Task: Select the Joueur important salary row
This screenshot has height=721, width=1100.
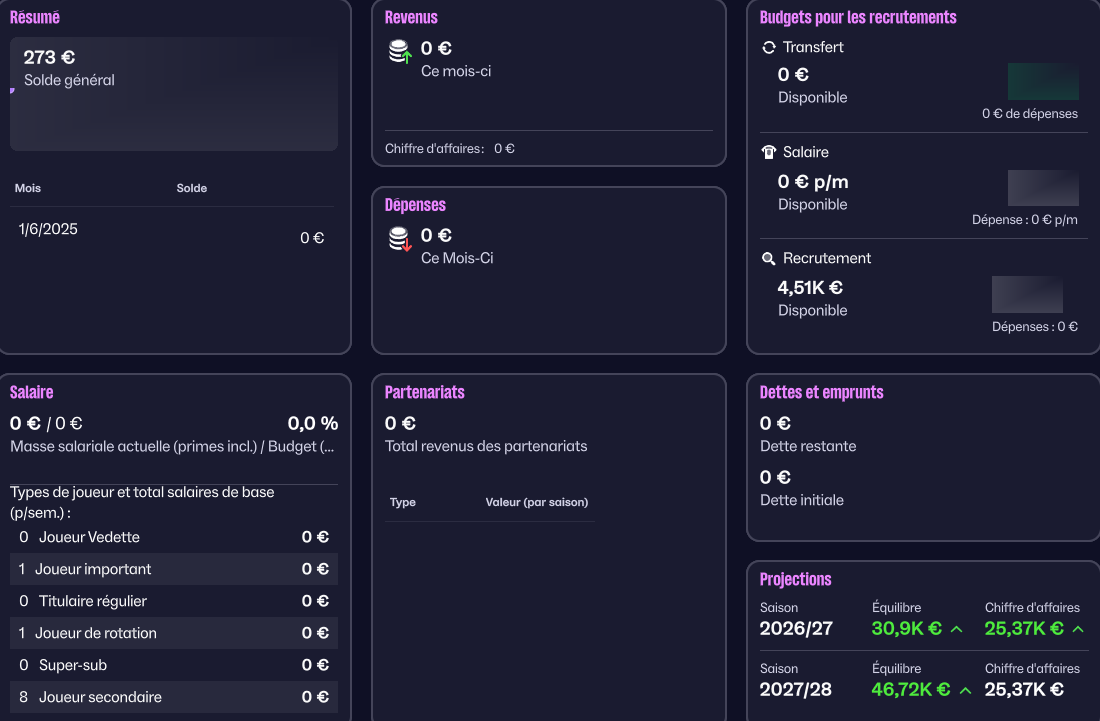Action: [174, 569]
